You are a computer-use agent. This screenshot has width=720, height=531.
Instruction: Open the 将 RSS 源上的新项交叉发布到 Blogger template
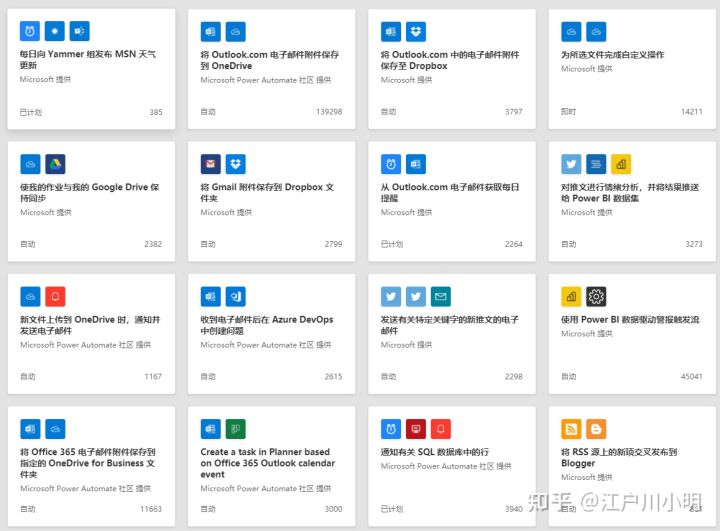pos(632,466)
